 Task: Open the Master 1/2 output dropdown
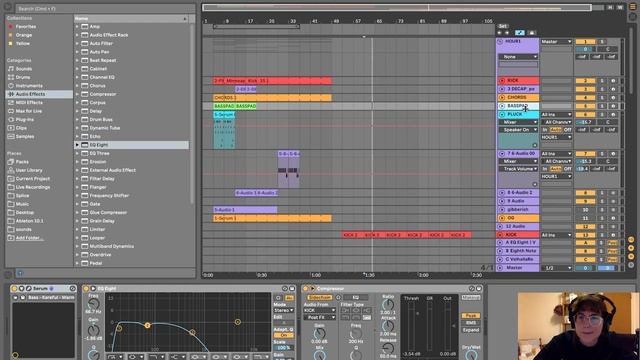tap(557, 268)
